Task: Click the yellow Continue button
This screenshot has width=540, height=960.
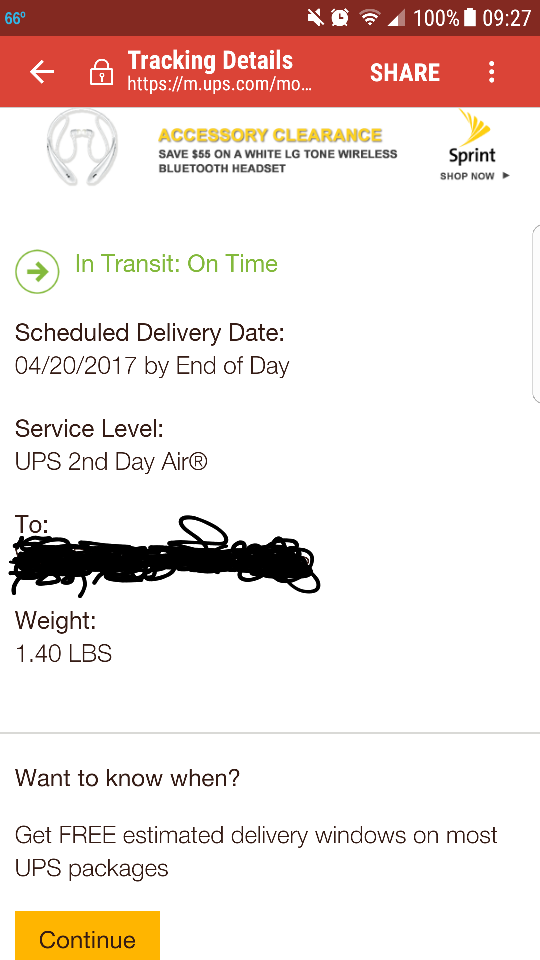Action: (x=88, y=936)
